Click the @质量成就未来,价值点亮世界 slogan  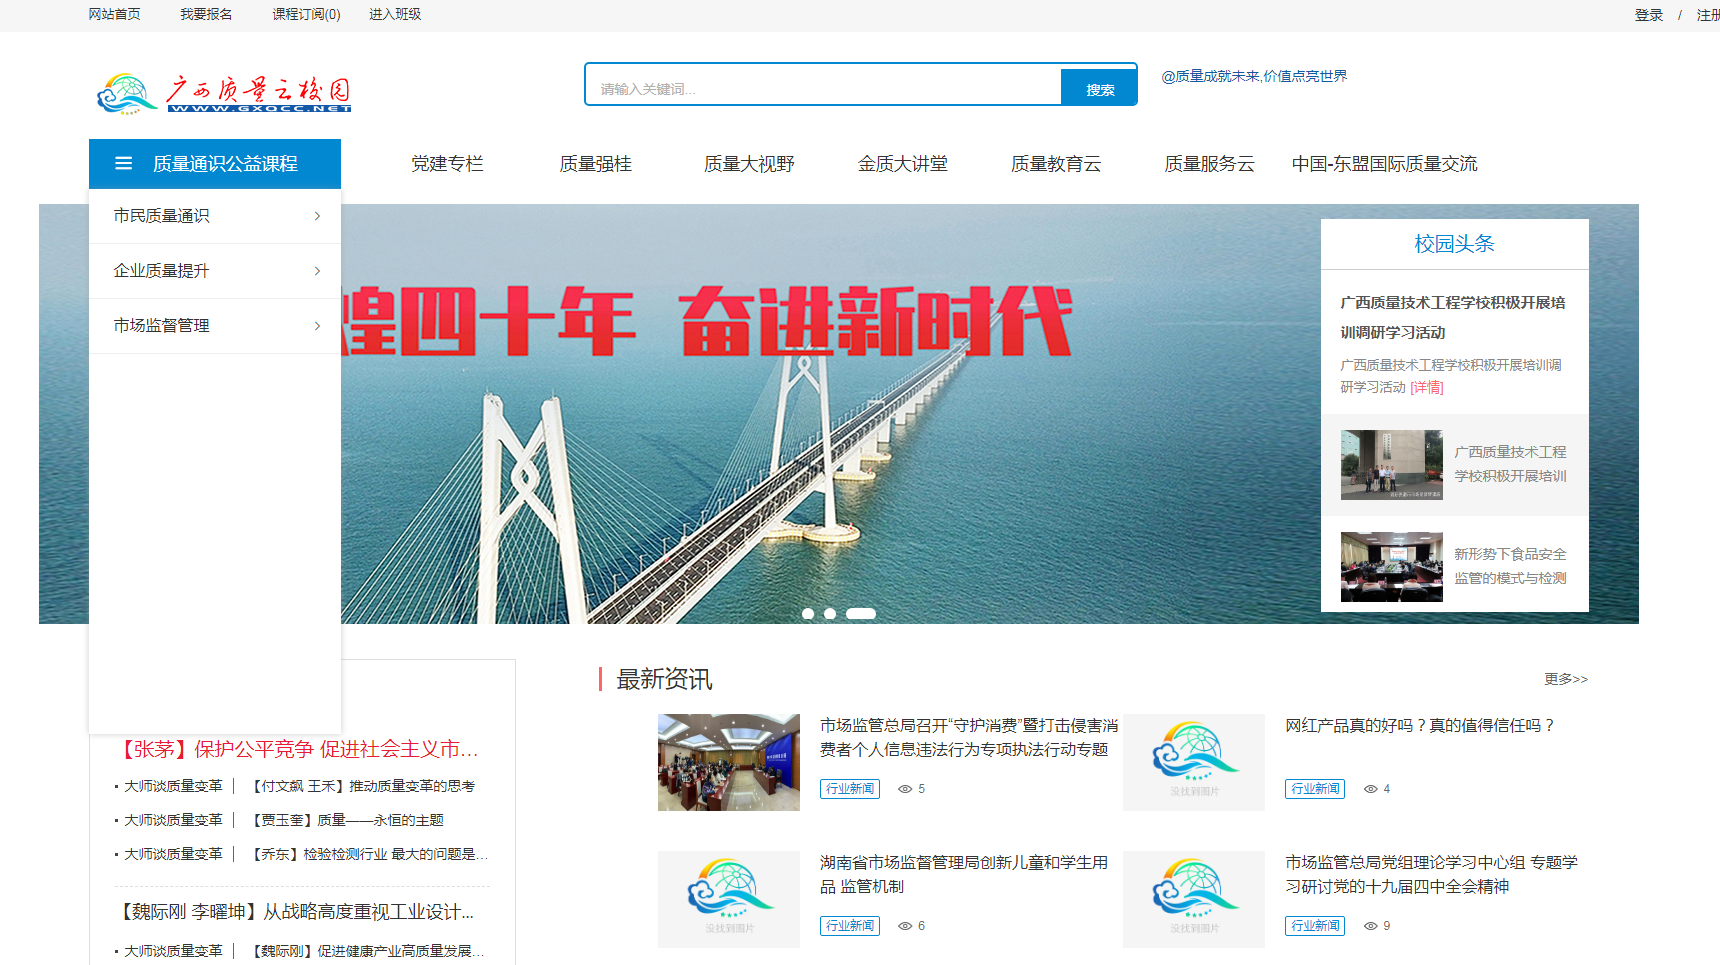[1254, 76]
